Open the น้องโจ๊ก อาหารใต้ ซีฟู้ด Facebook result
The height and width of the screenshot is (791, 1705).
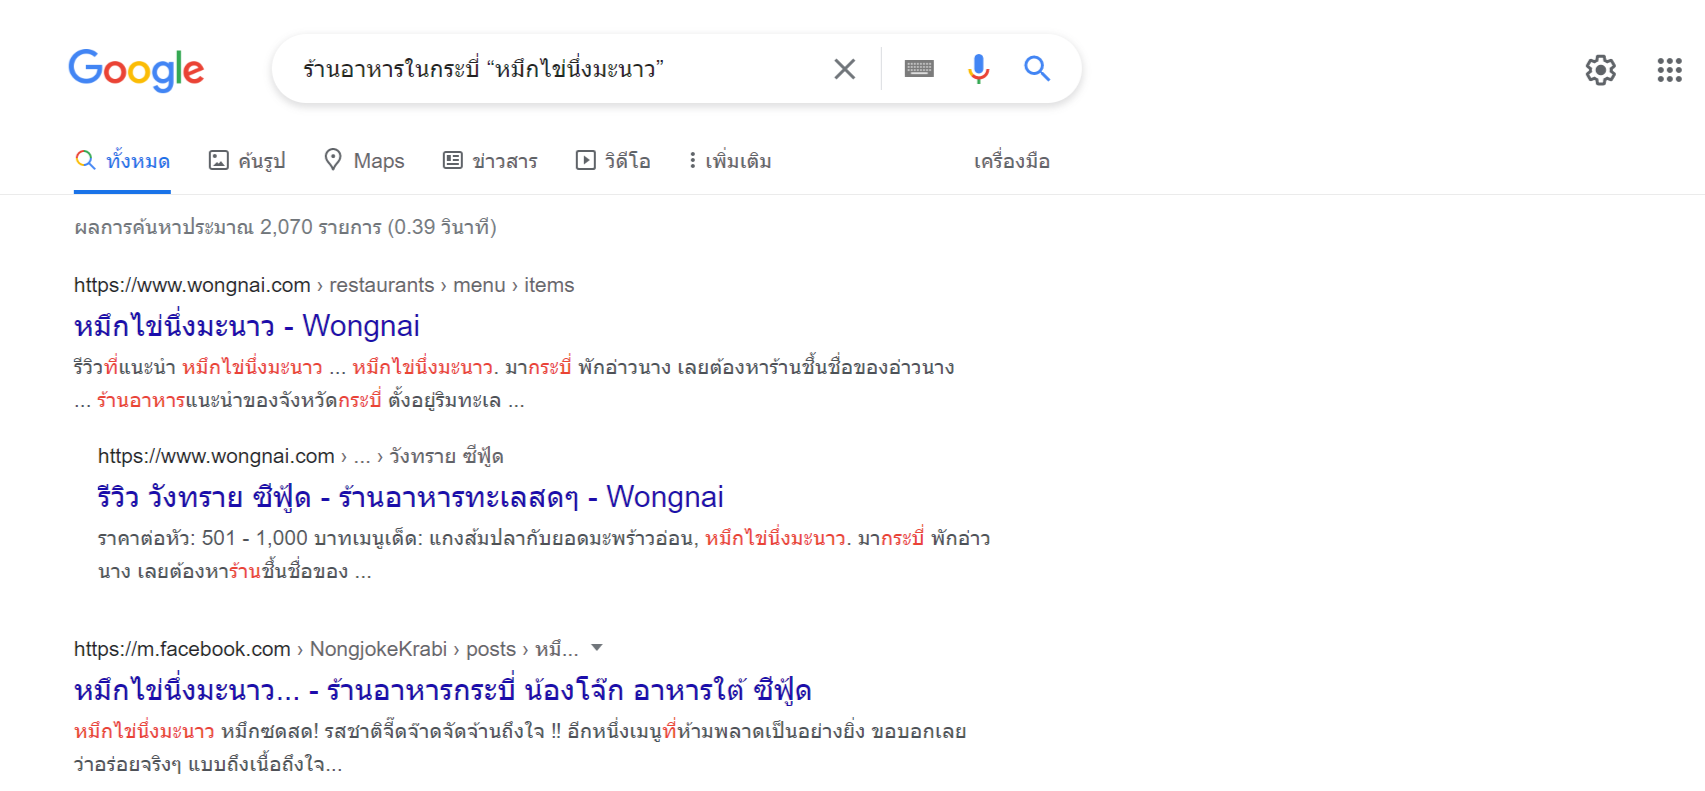(442, 690)
